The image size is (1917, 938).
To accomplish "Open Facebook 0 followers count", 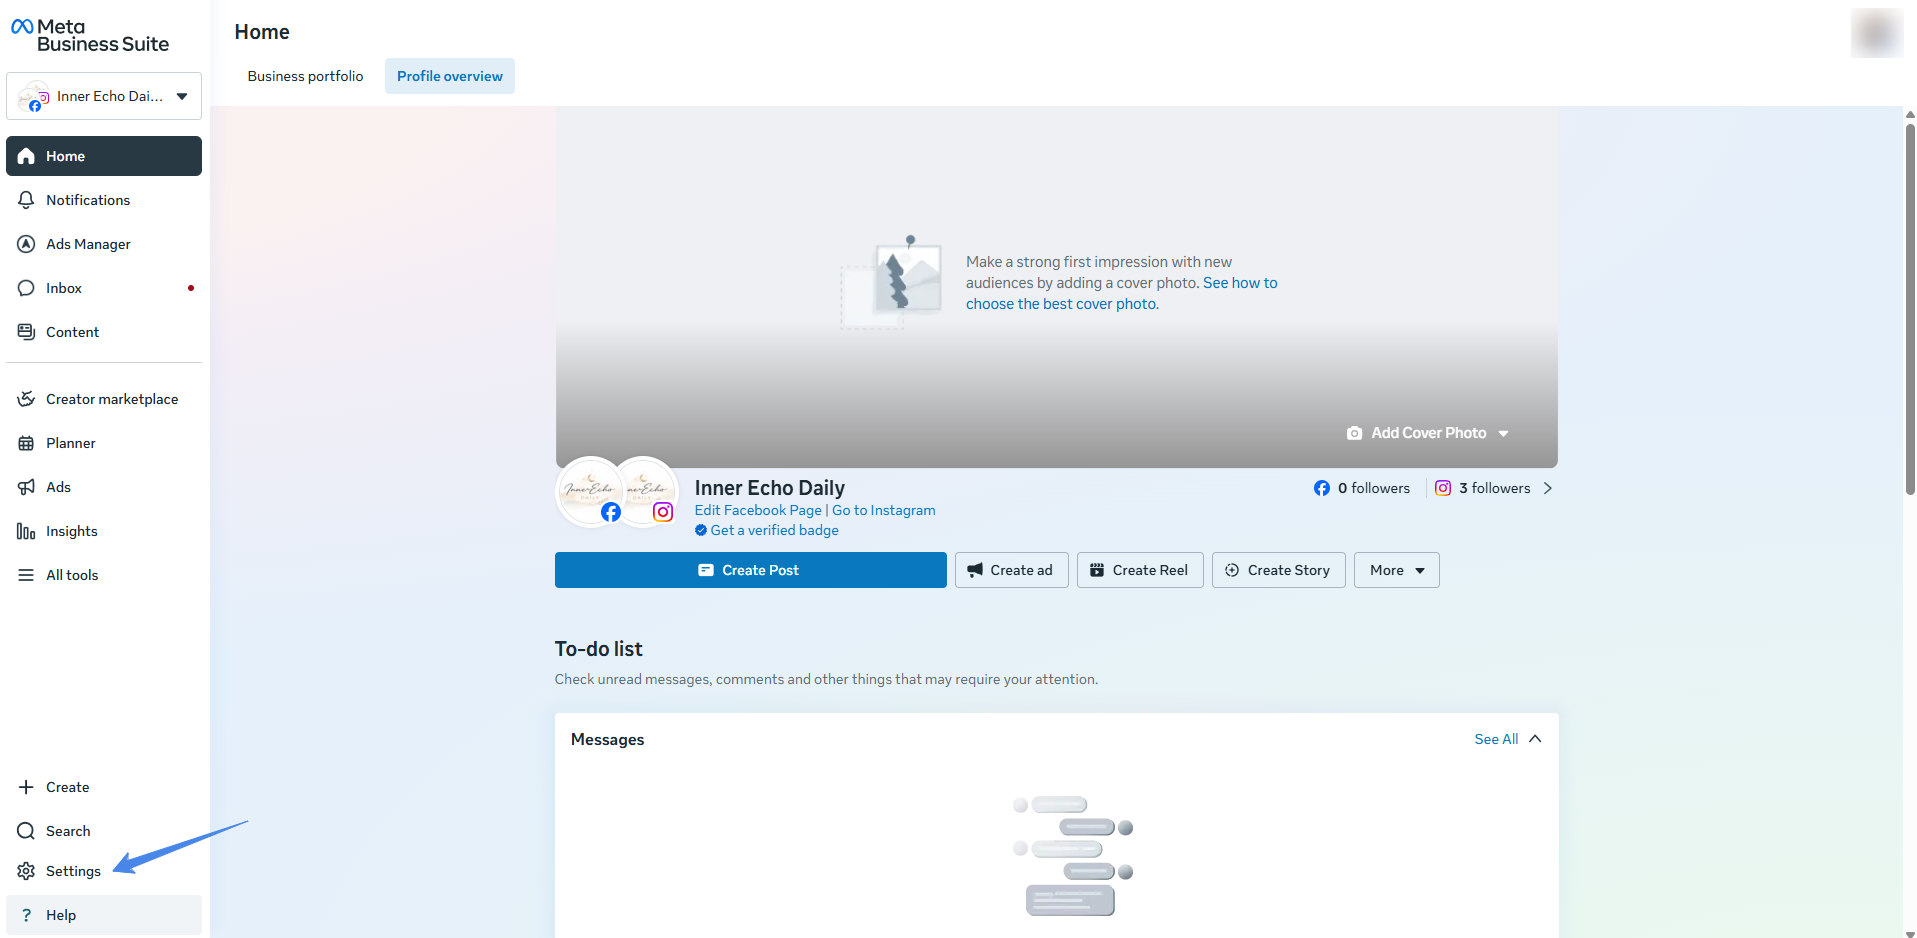I will coord(1362,488).
